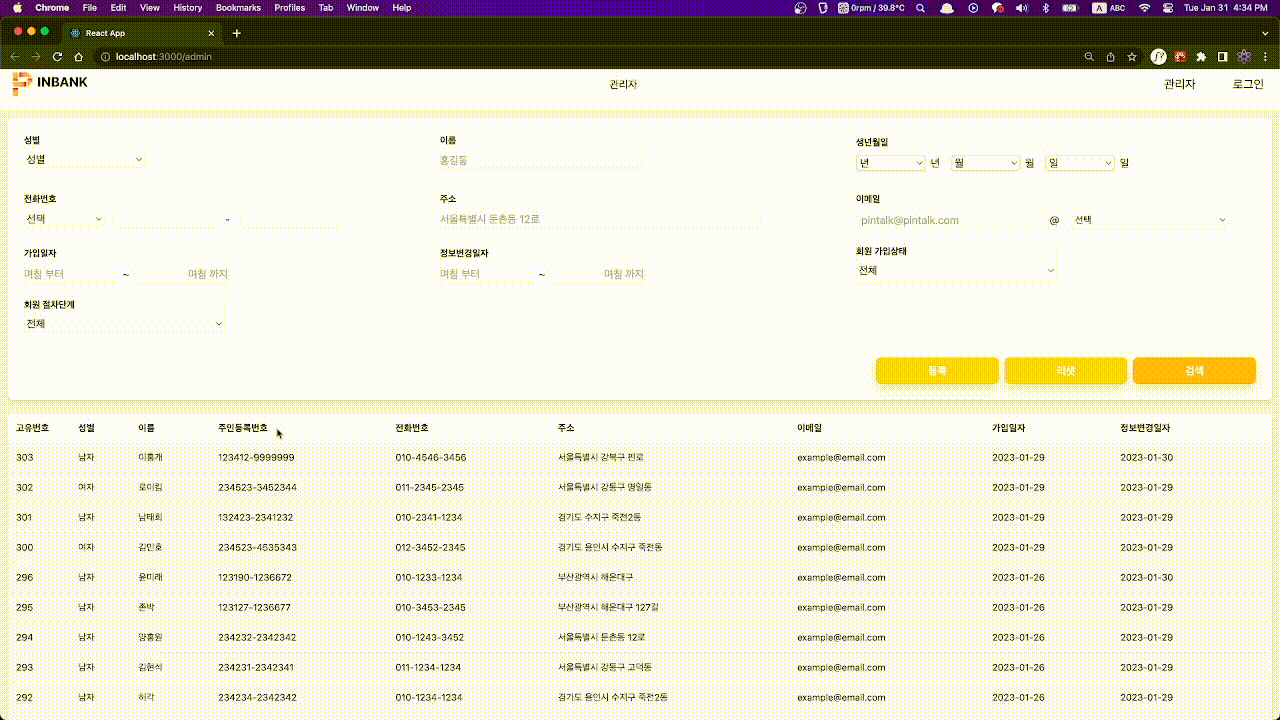
Task: Open the browser extensions puzzle icon
Action: tap(1202, 57)
